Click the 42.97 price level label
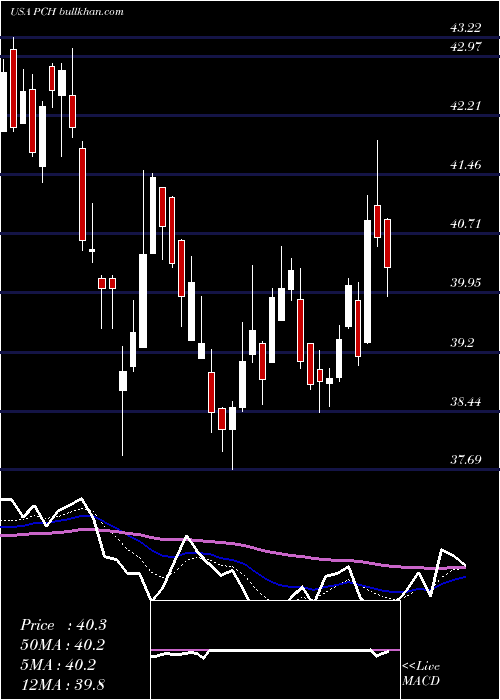500x700 pixels. click(466, 46)
